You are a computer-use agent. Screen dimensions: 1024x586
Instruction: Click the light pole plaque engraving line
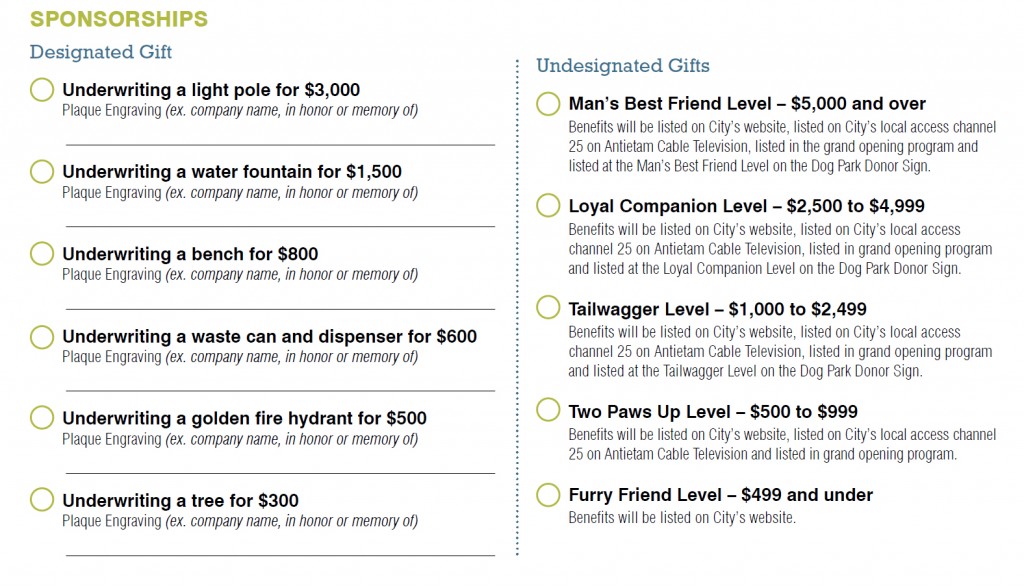pos(280,138)
